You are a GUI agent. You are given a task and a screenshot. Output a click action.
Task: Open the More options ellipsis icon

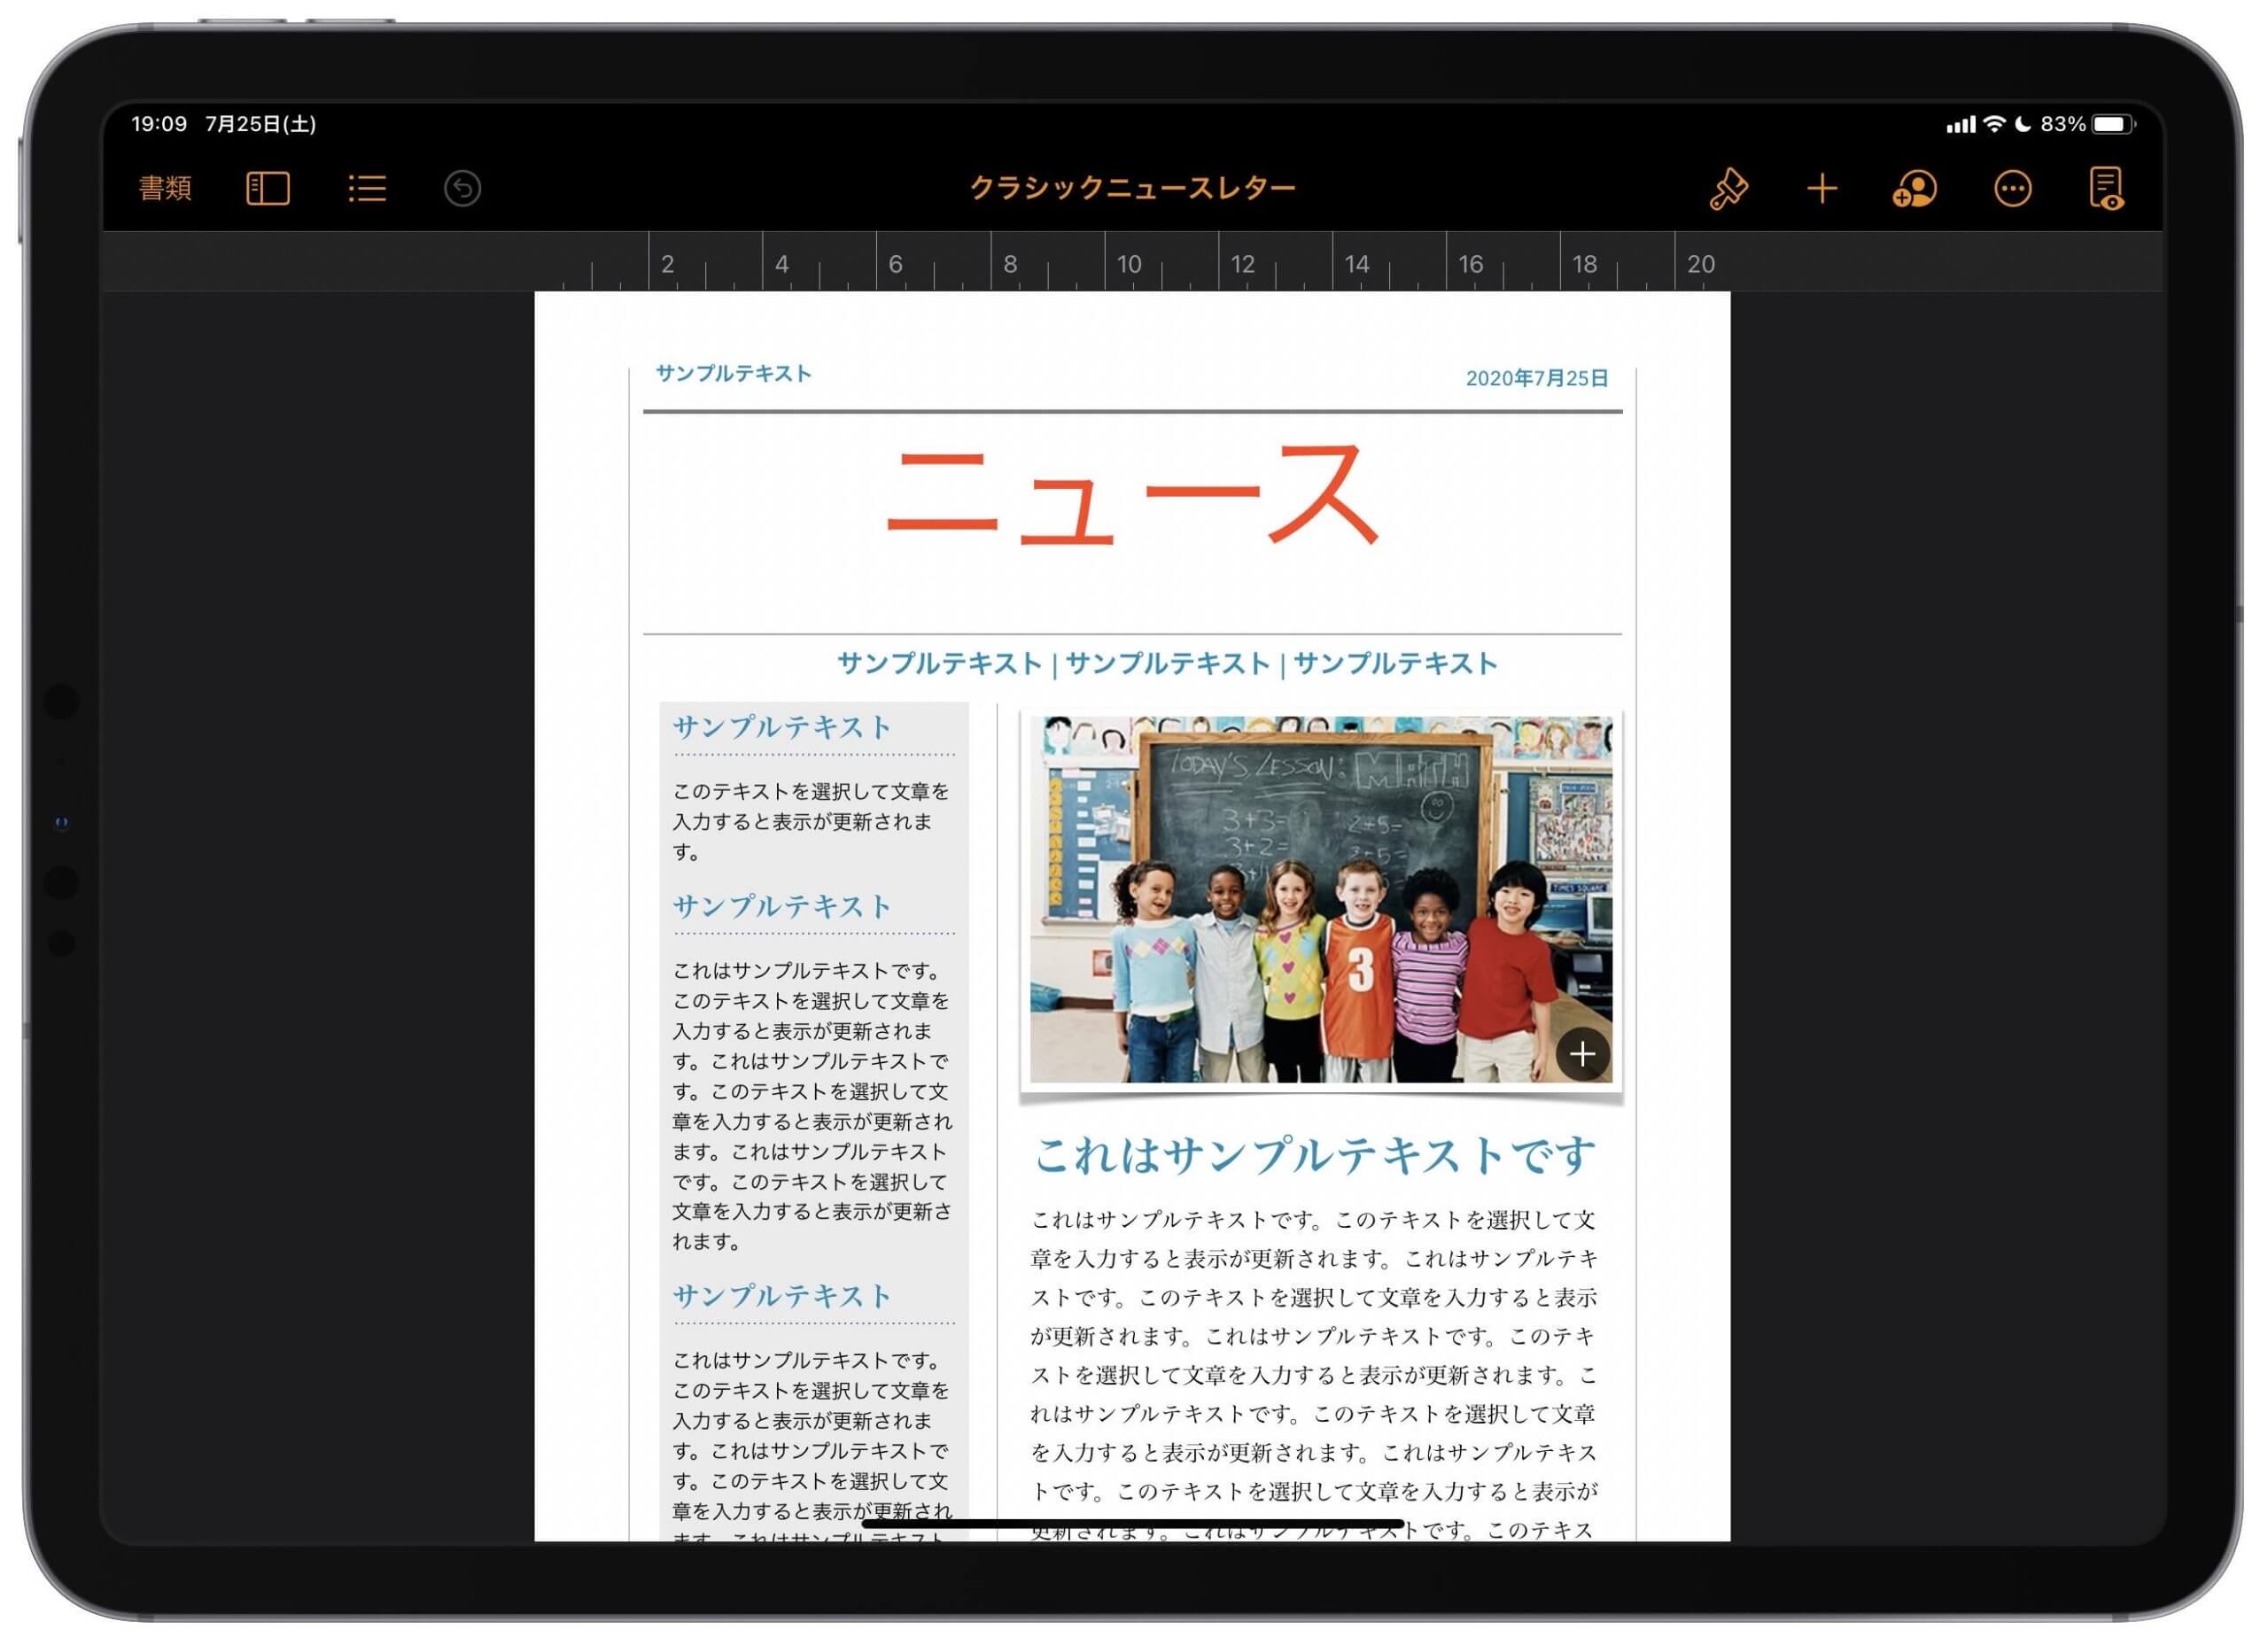(x=2013, y=187)
